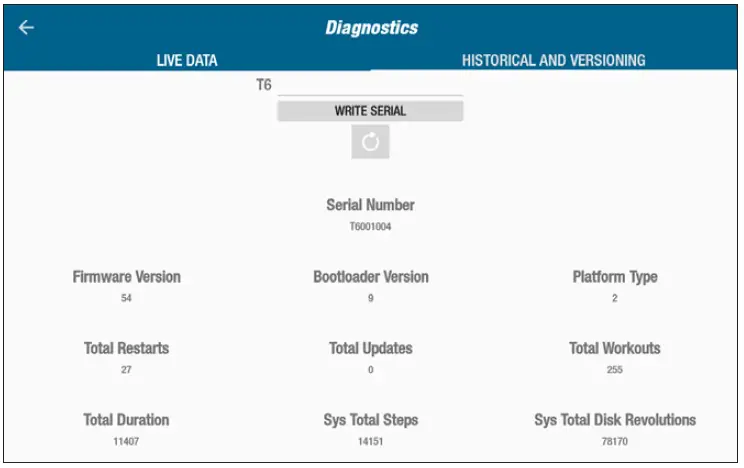The image size is (744, 468).
Task: Click serial value T6001004
Action: click(370, 227)
